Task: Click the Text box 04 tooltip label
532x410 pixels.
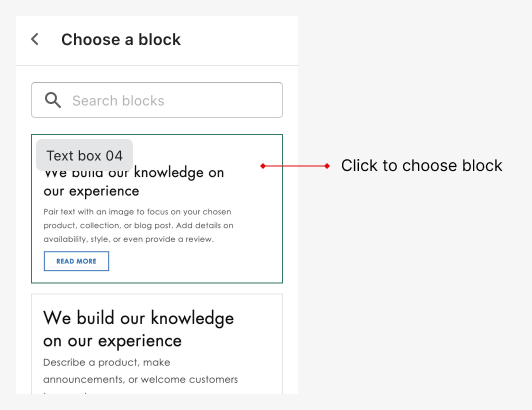Action: pyautogui.click(x=84, y=155)
